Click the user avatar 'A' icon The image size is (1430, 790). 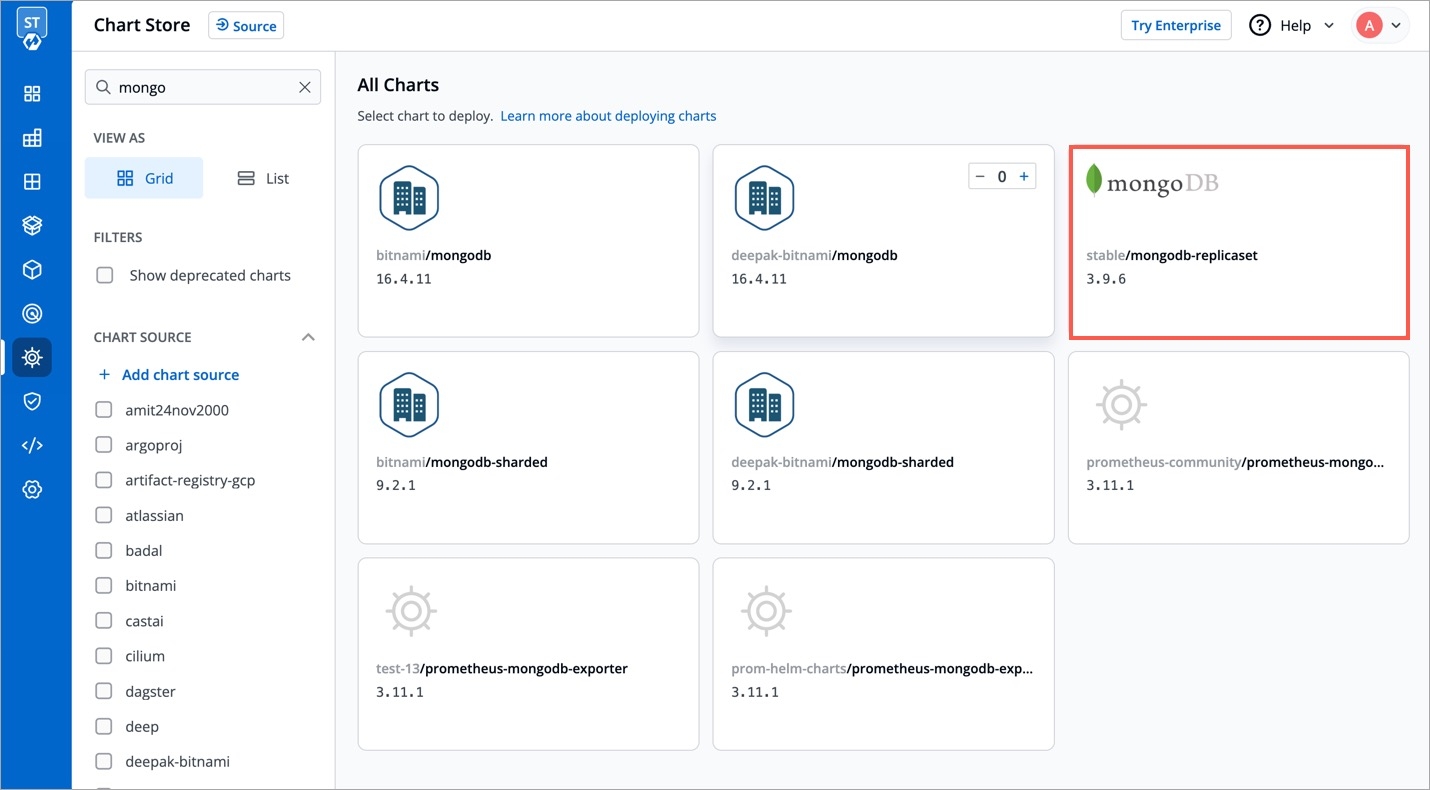click(1368, 25)
